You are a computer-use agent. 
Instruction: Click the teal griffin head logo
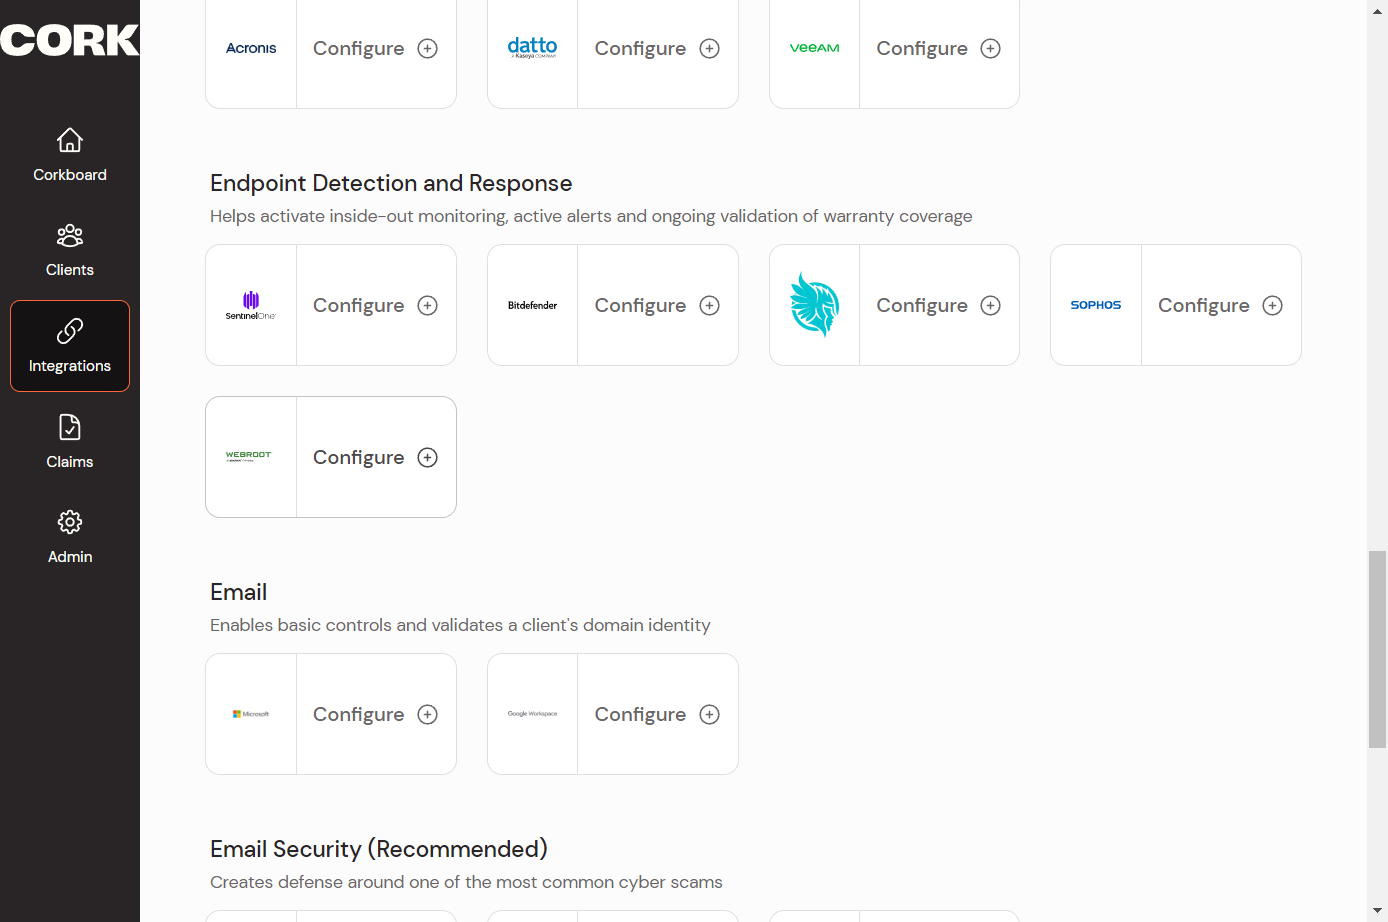click(814, 305)
